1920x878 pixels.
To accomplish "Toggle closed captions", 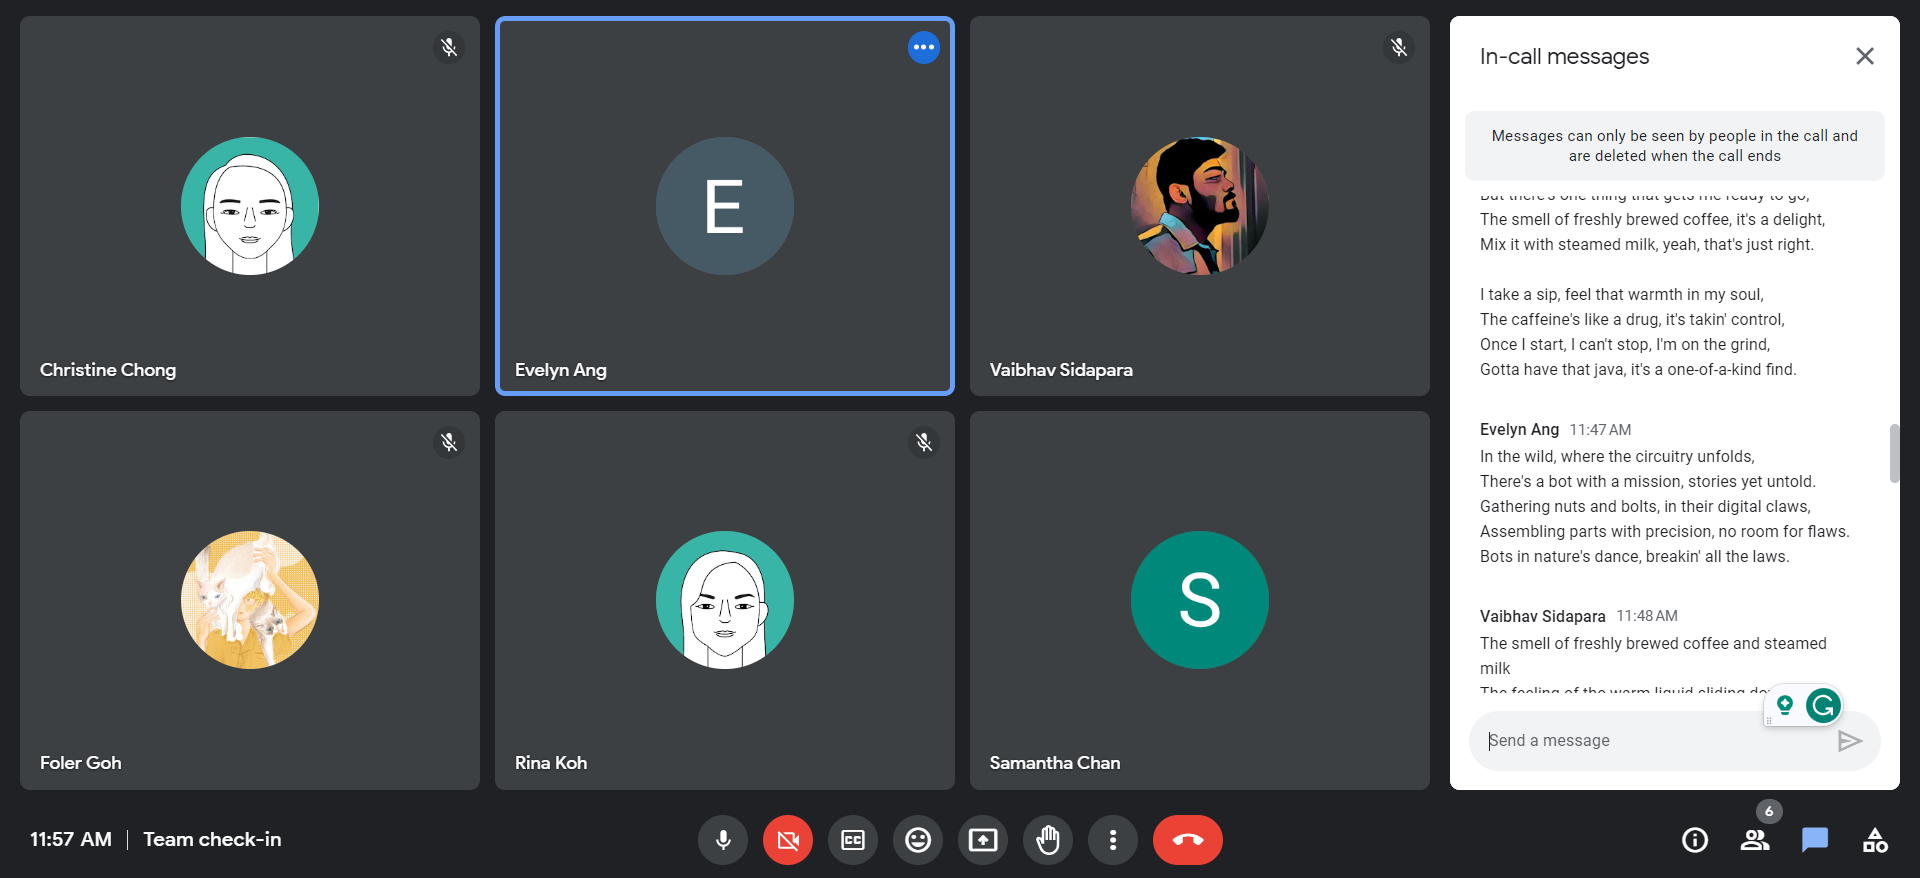I will (x=853, y=840).
